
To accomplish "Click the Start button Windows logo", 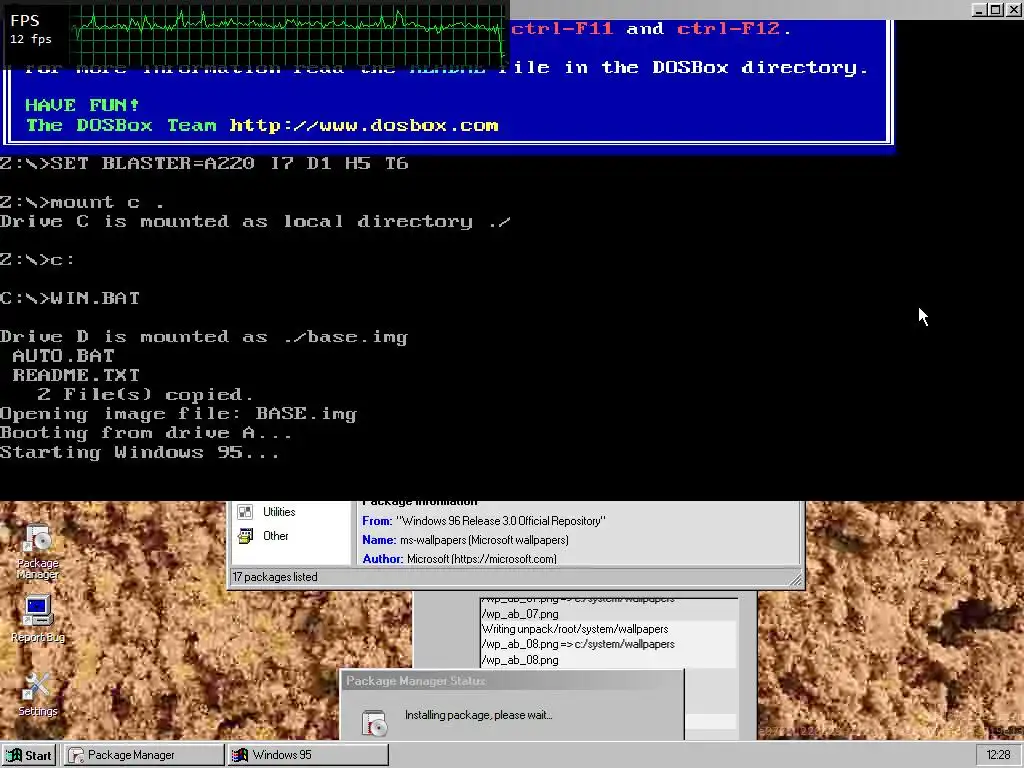I will click(14, 755).
